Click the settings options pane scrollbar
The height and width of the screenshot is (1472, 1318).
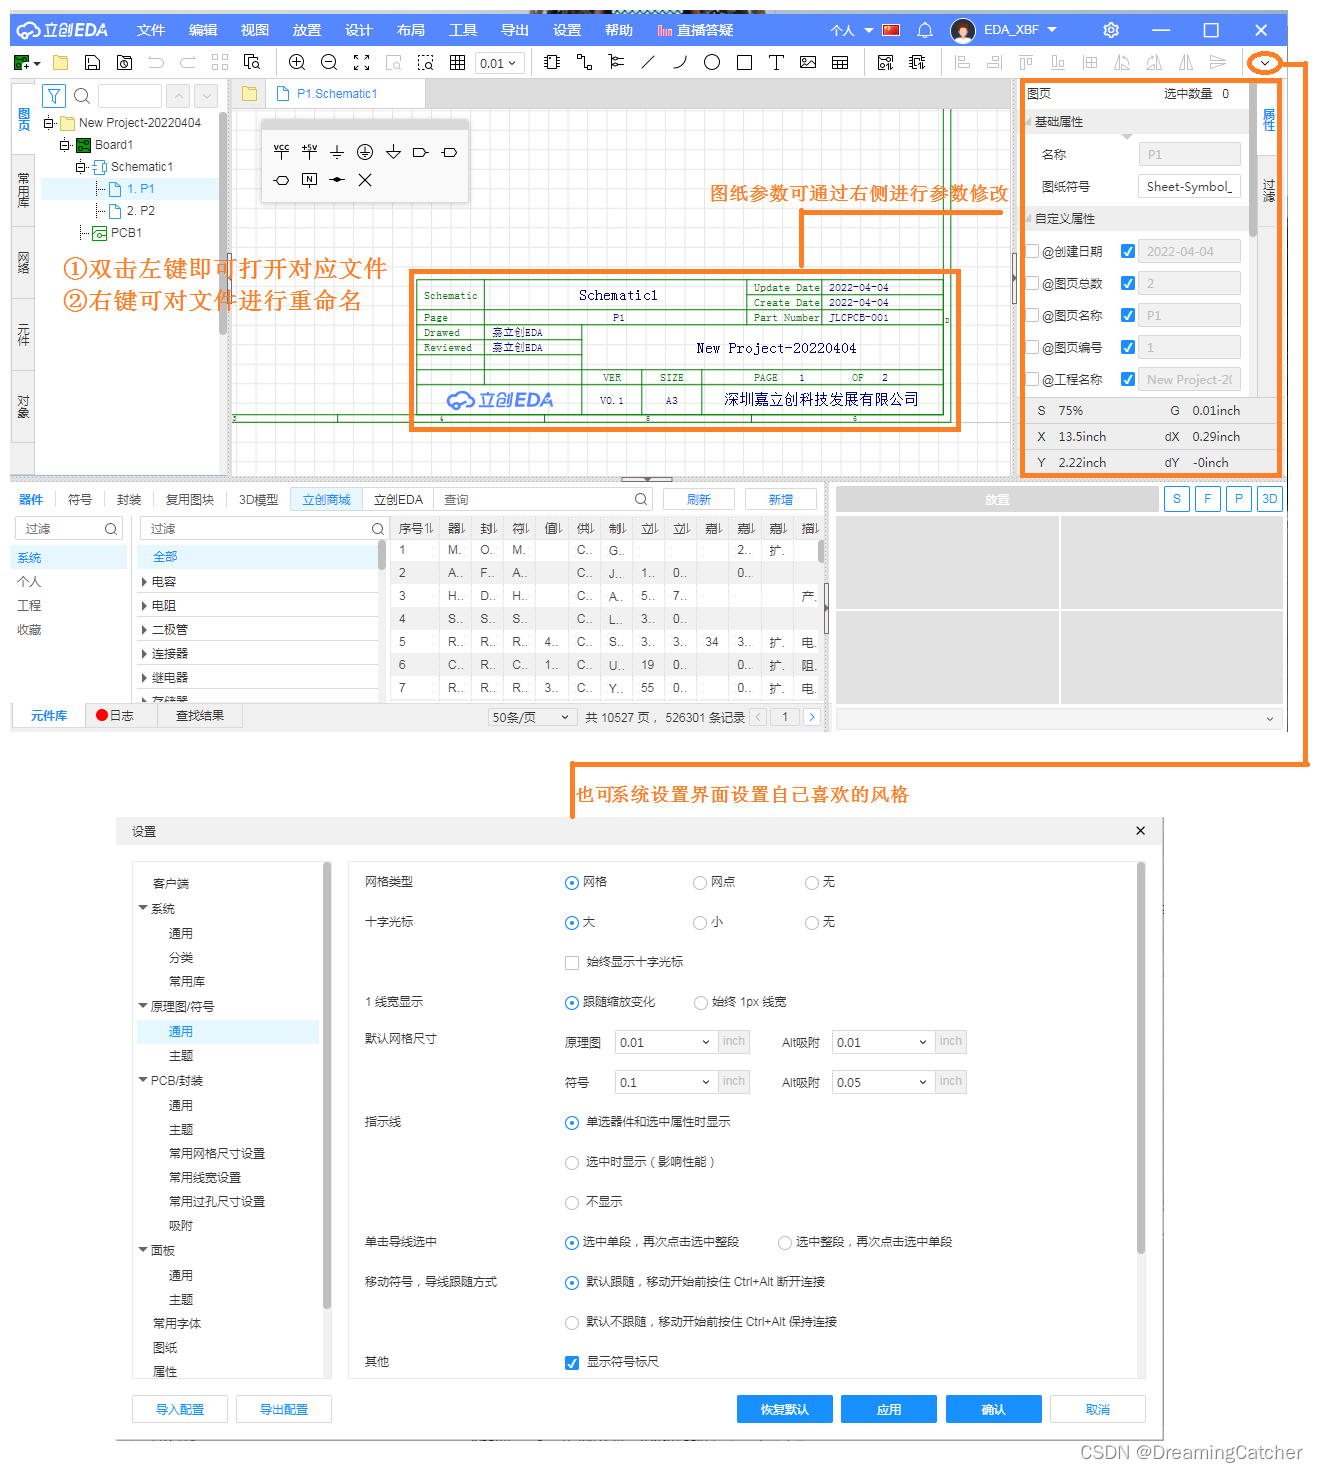pyautogui.click(x=1141, y=1060)
